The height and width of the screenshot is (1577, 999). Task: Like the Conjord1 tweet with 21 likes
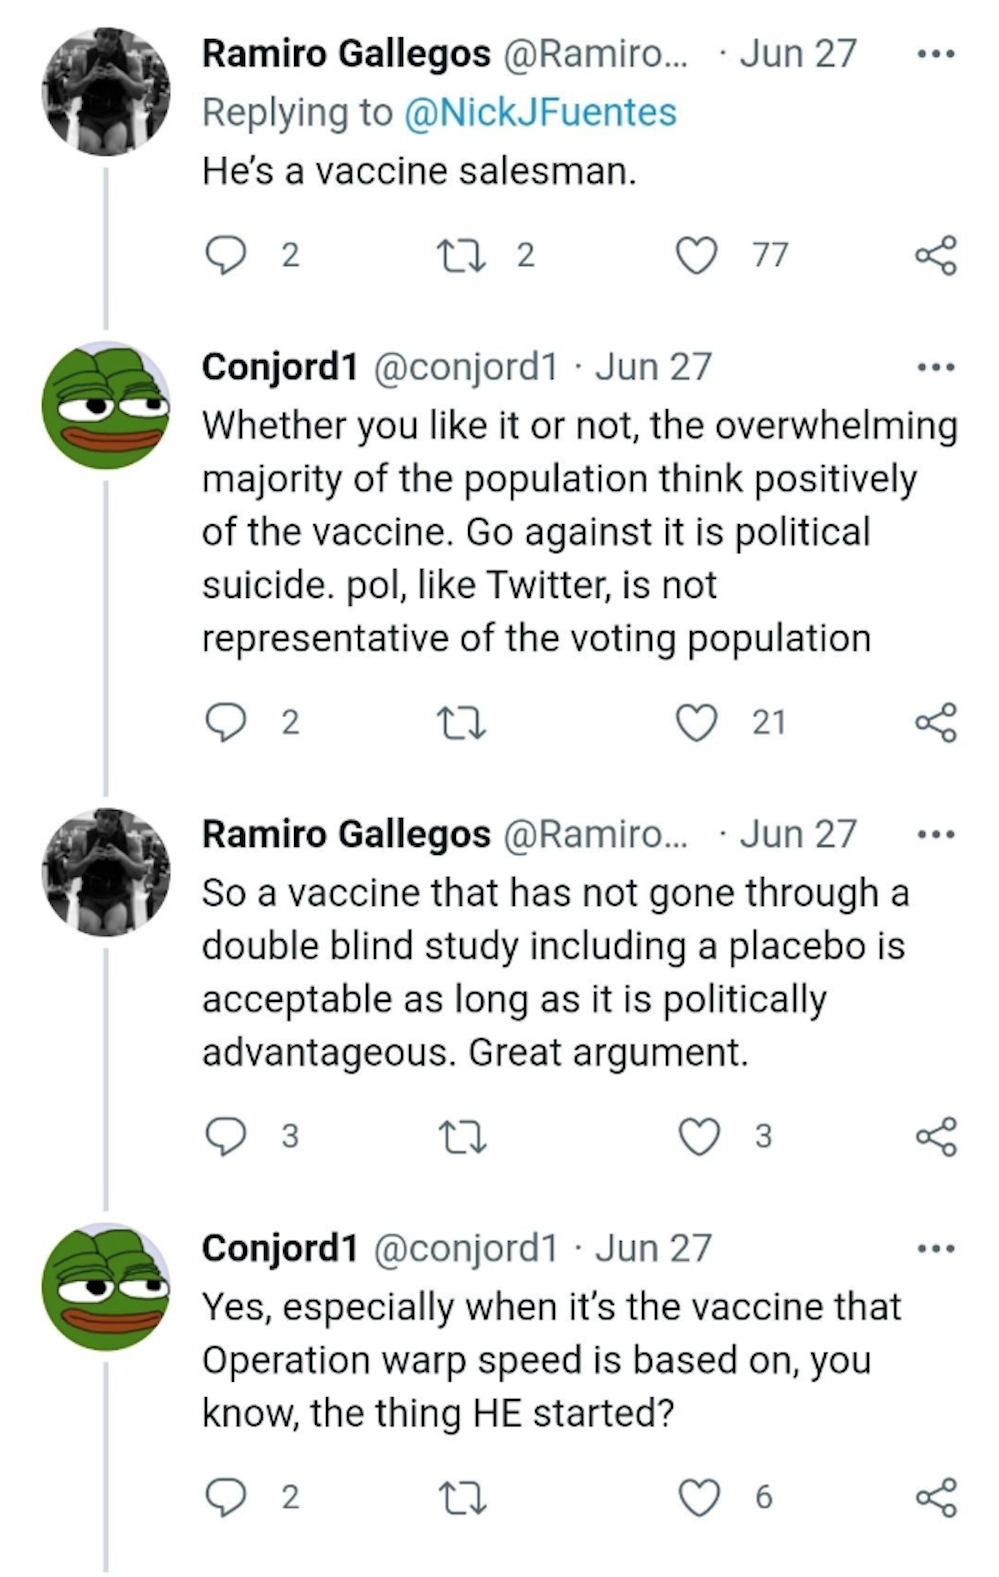[697, 722]
